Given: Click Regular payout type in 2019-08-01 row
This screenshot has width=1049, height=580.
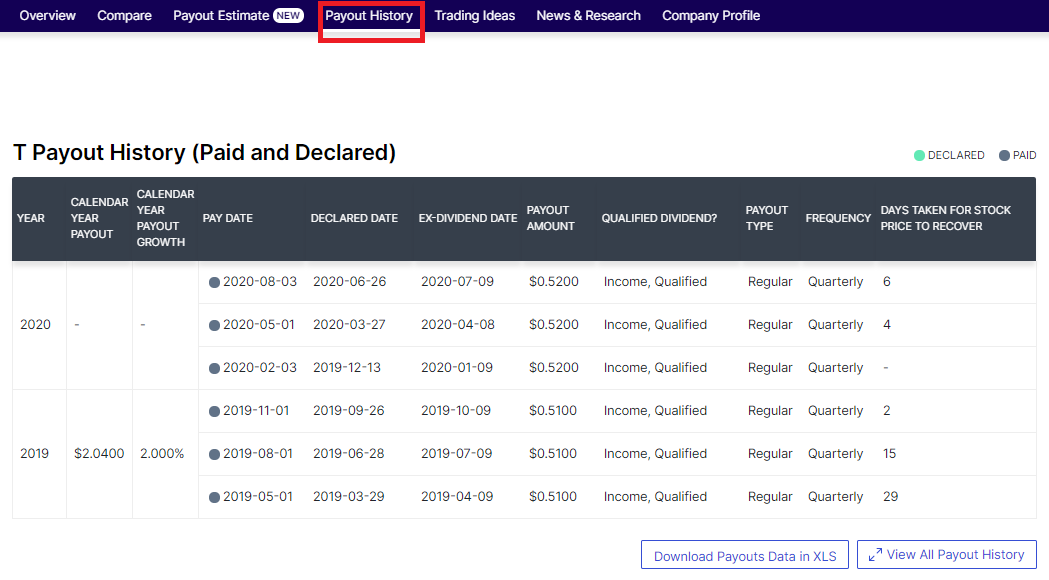Looking at the screenshot, I should pyautogui.click(x=770, y=454).
